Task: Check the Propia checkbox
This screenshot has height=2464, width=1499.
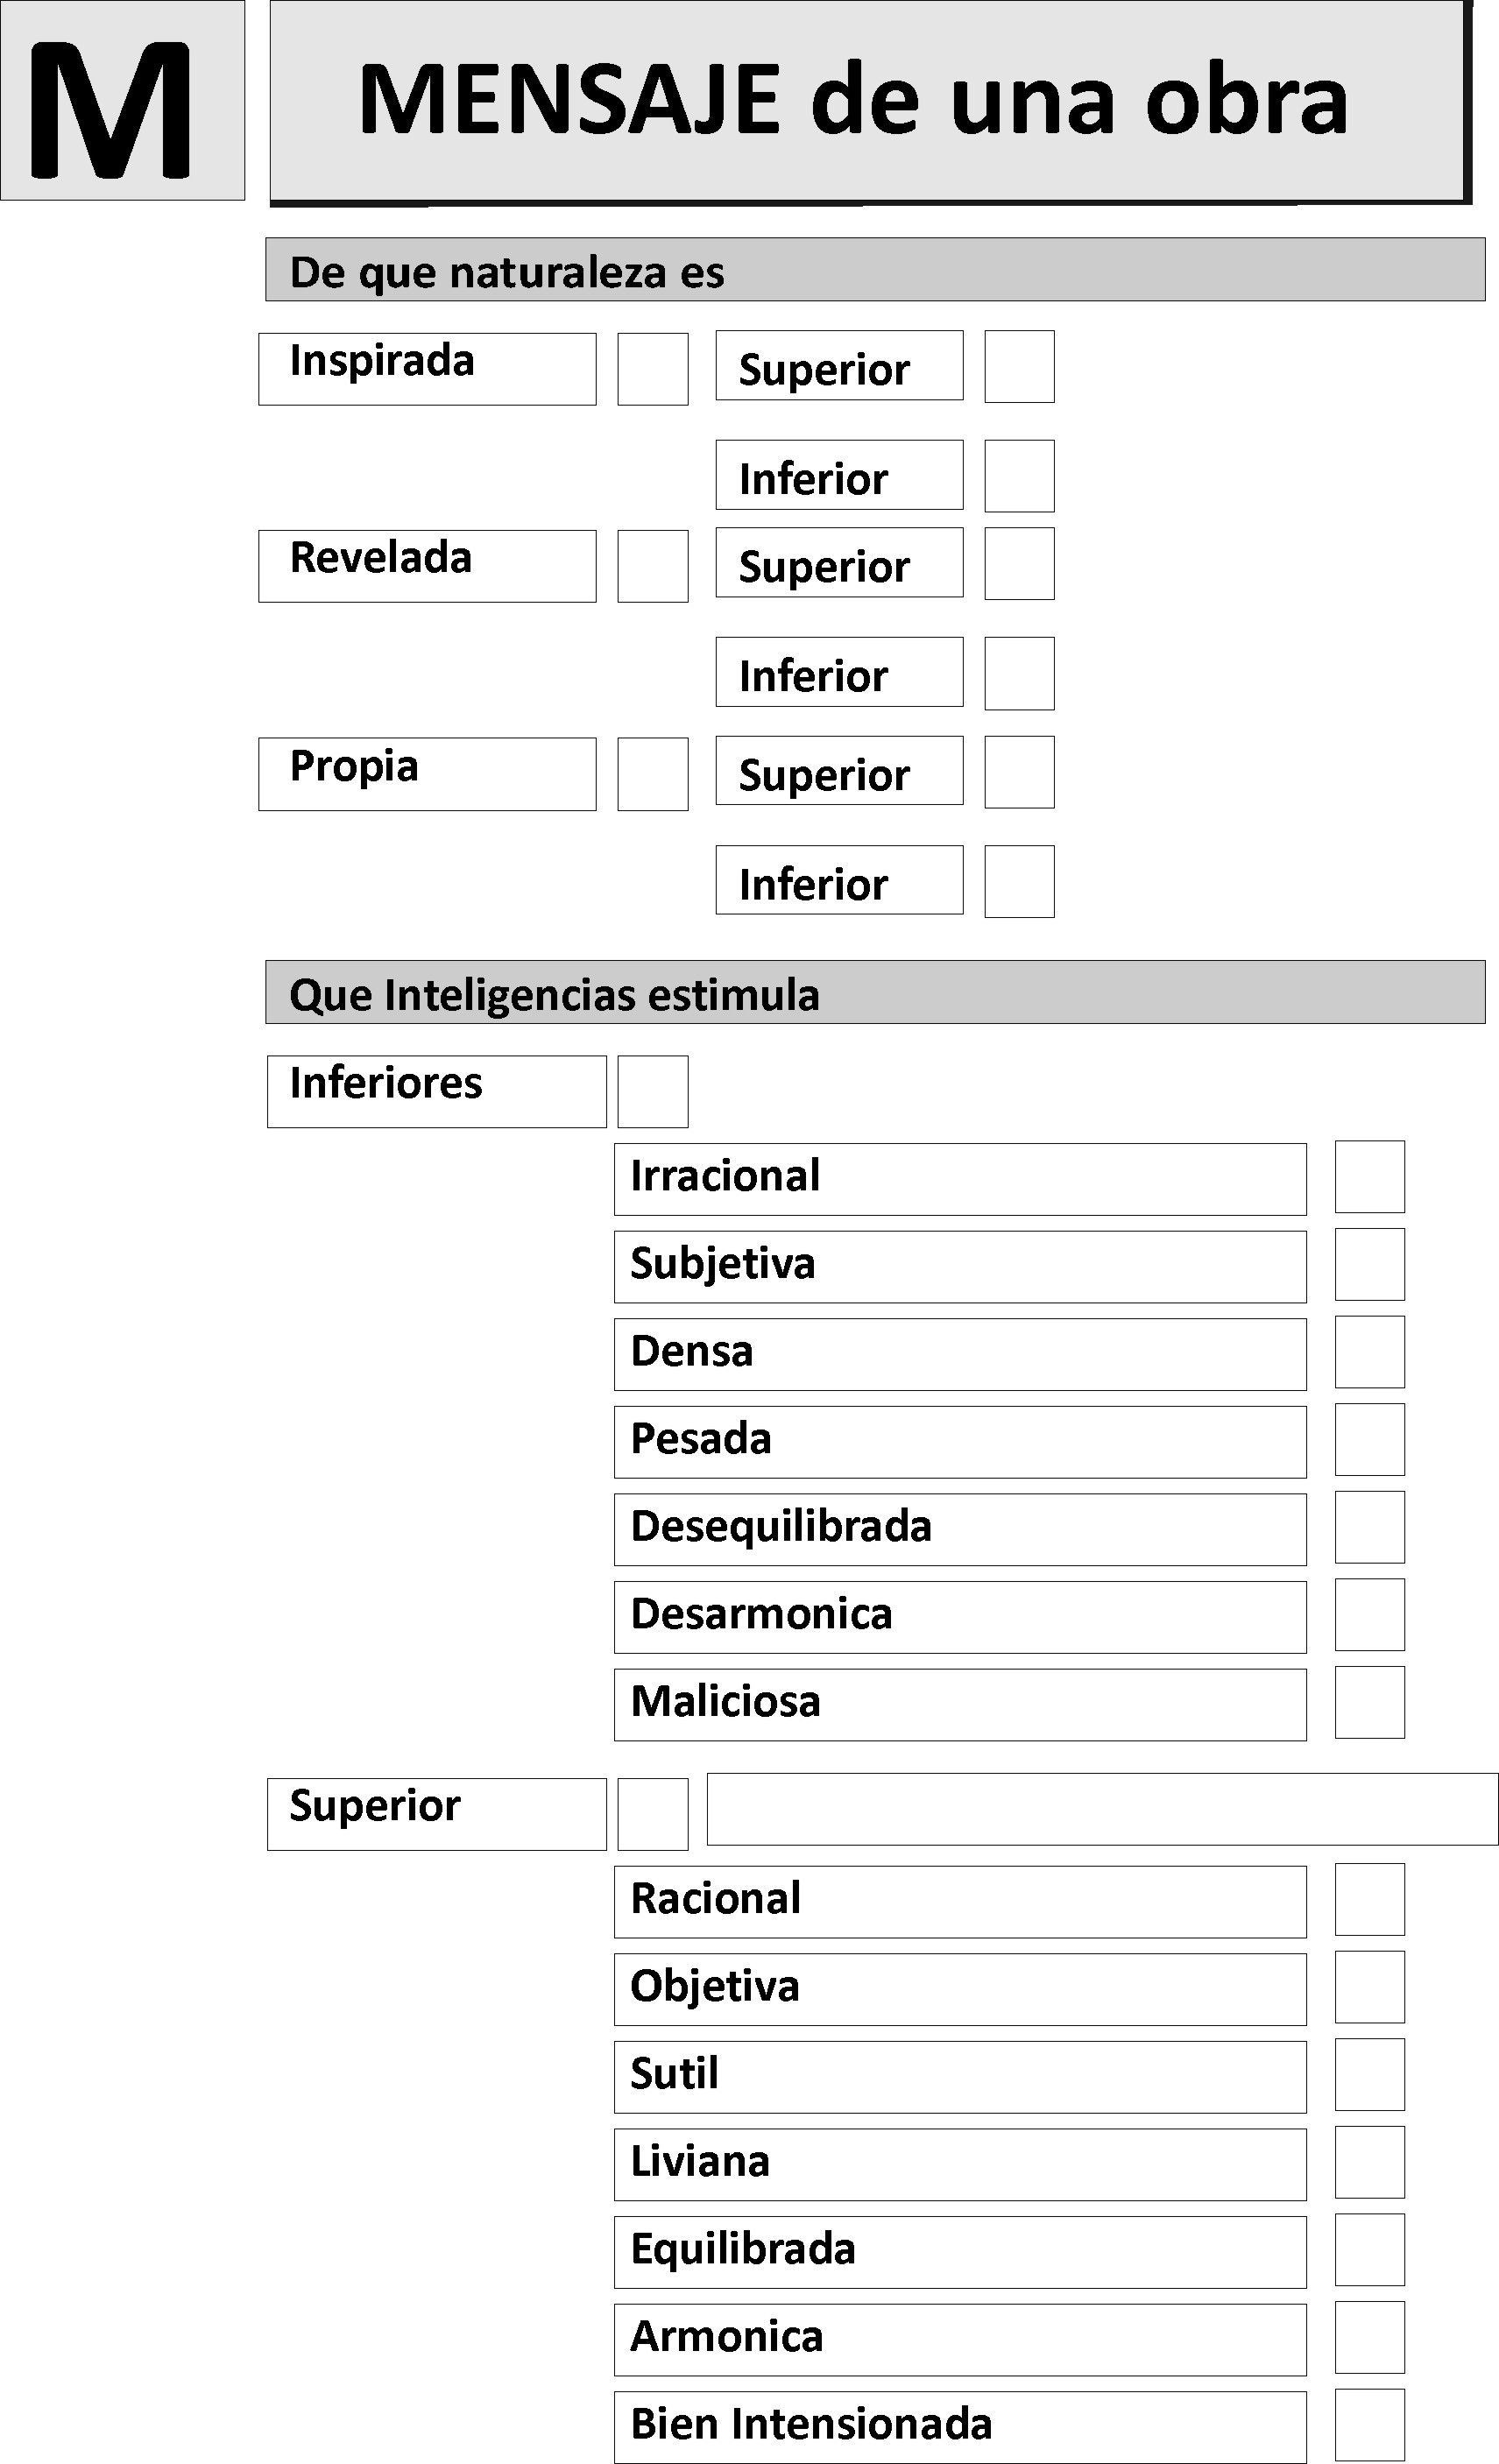Action: pyautogui.click(x=652, y=774)
